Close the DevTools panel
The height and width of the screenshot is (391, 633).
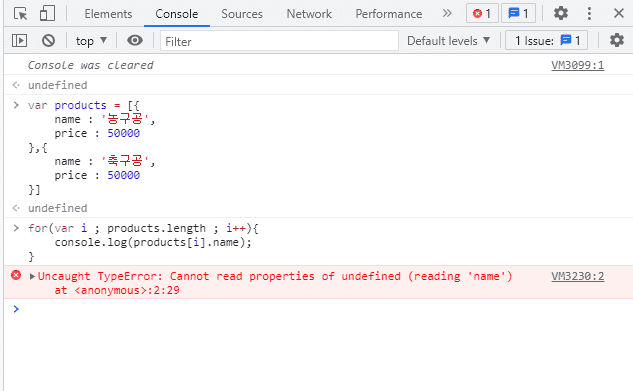[x=618, y=13]
